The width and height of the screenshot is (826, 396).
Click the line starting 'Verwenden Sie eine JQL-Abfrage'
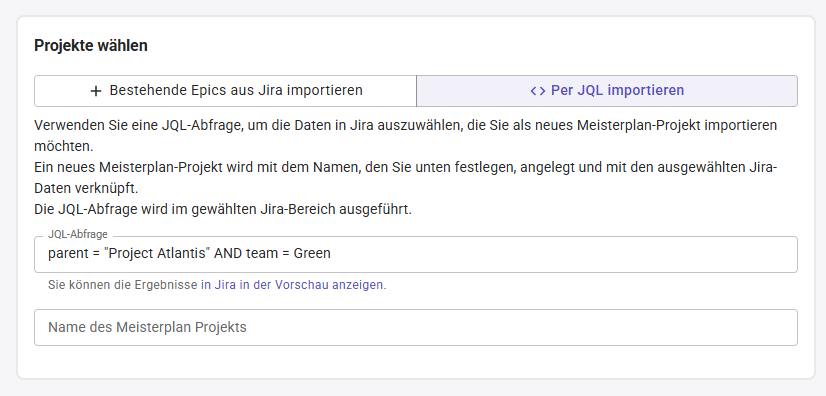406,125
